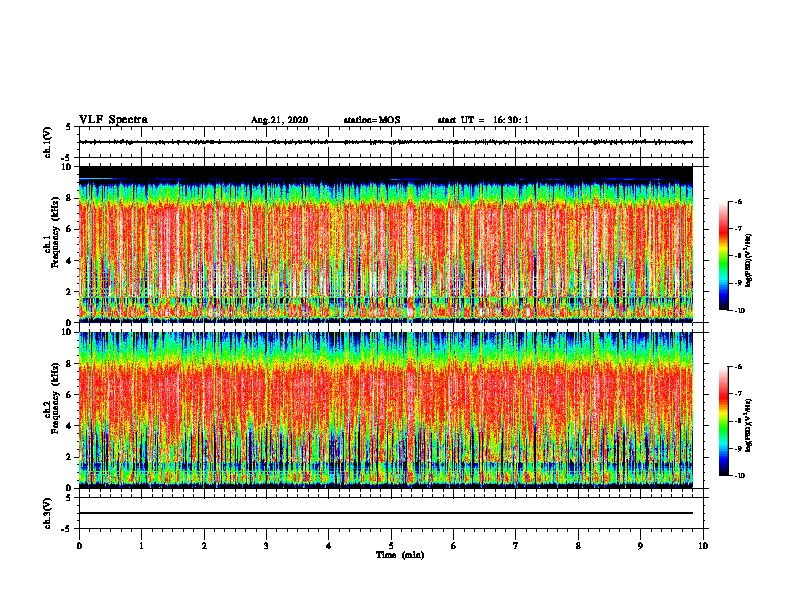This screenshot has height=612, width=792.
Task: Click the time axis tick label "9"
Action: click(x=640, y=546)
